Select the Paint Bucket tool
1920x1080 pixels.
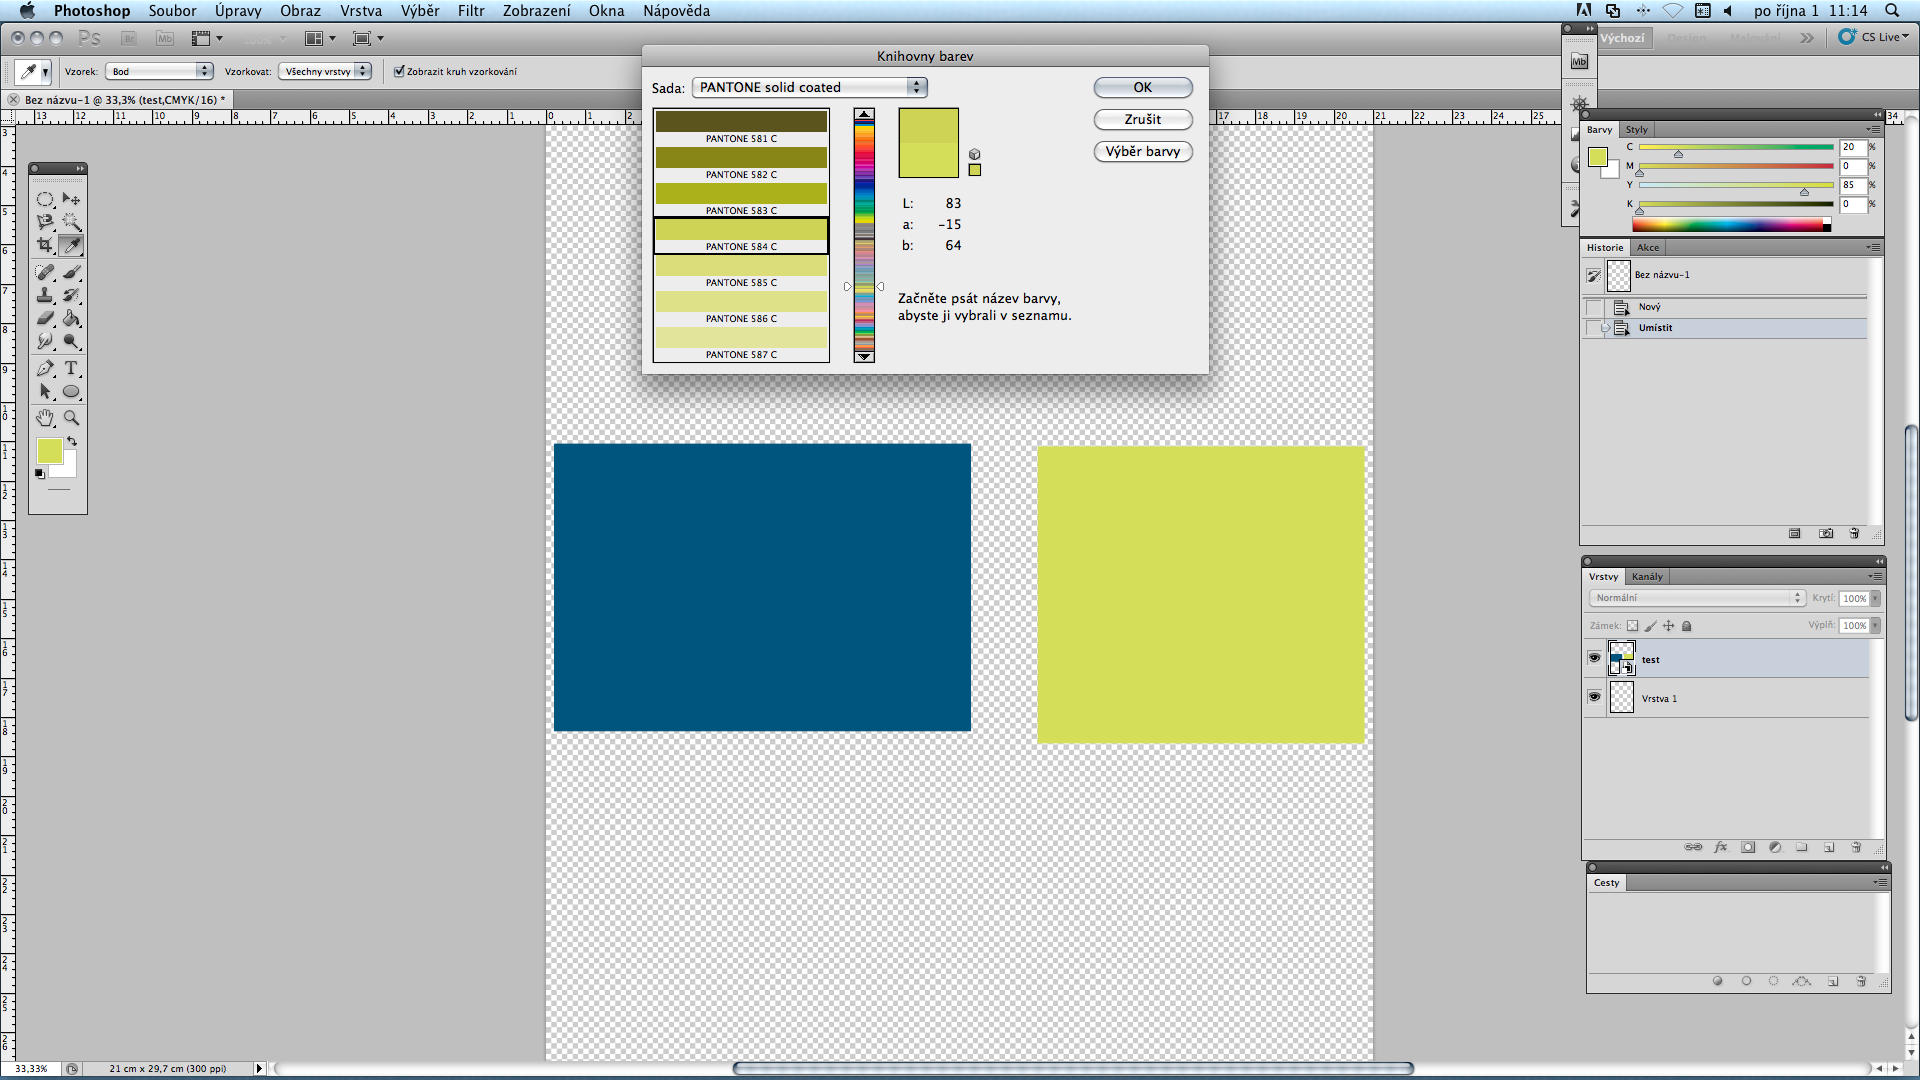click(71, 318)
